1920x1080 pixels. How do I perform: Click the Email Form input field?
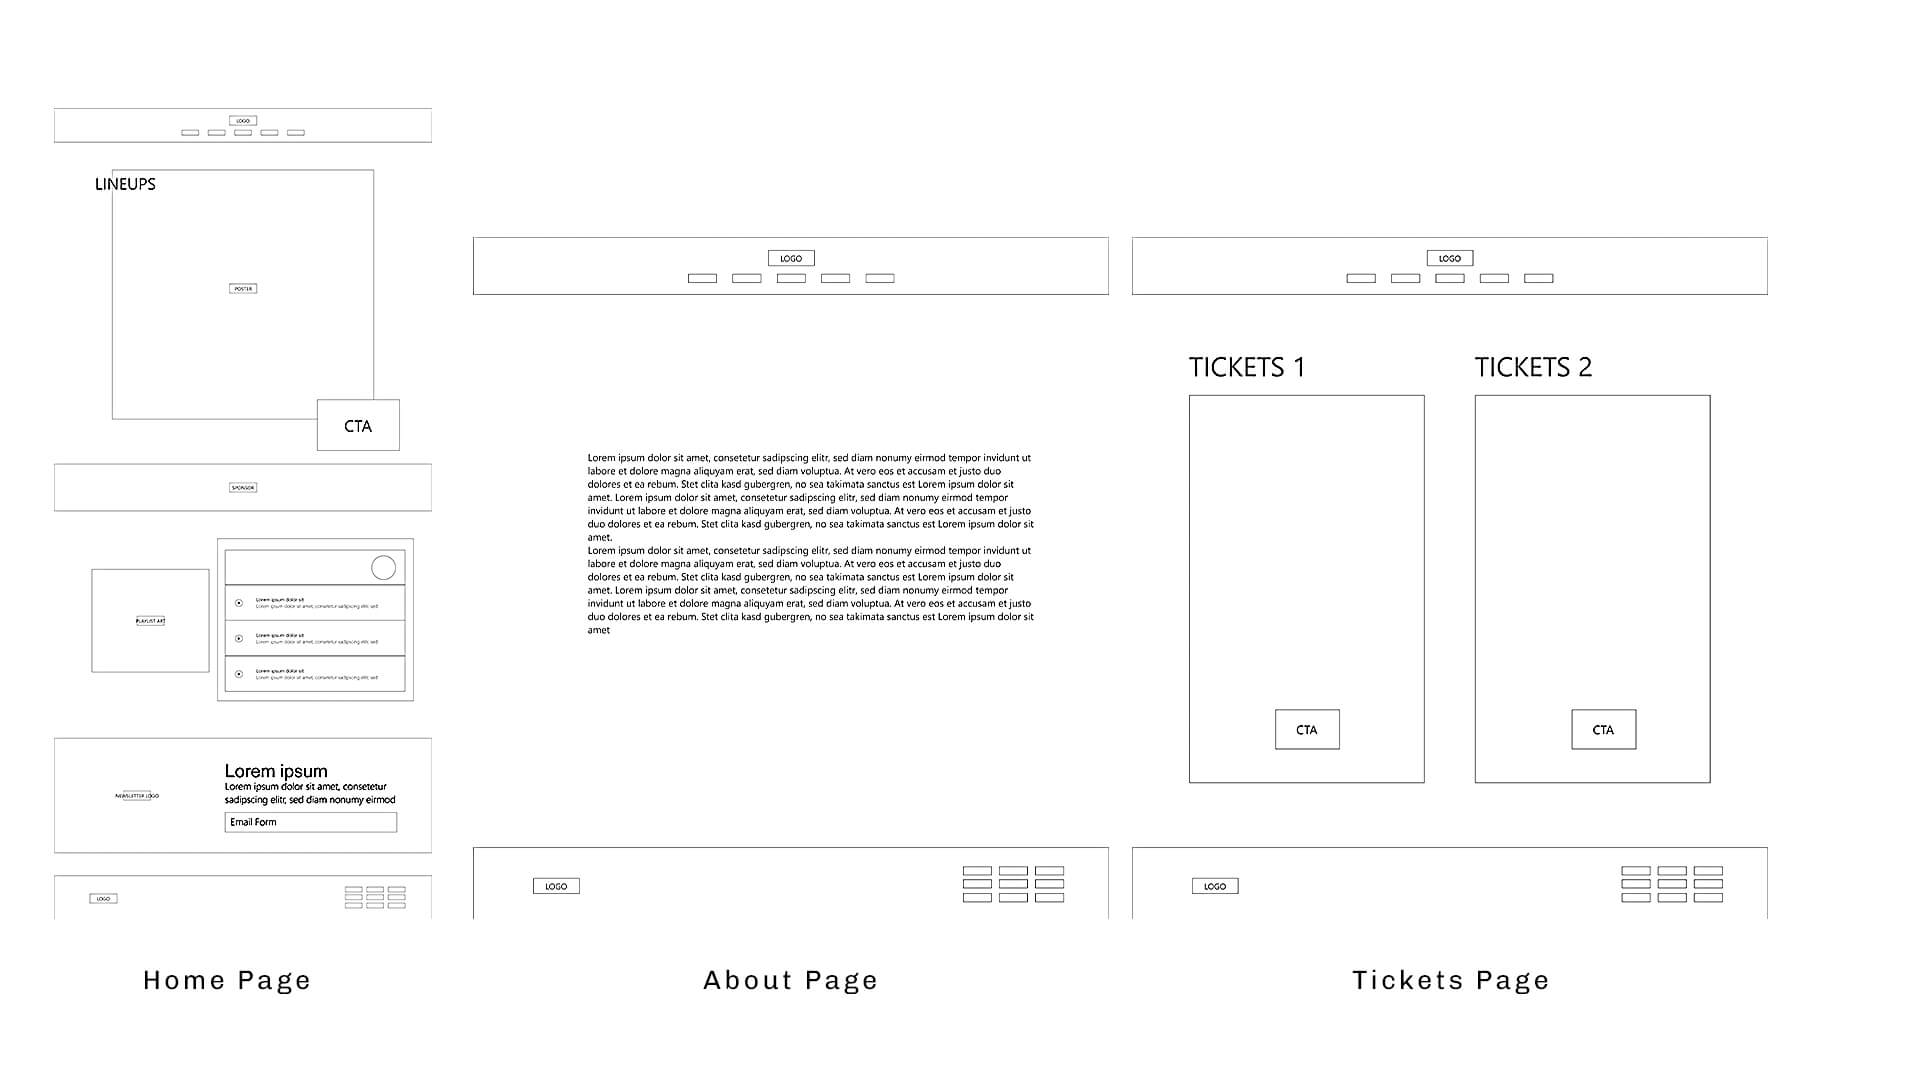pos(310,822)
